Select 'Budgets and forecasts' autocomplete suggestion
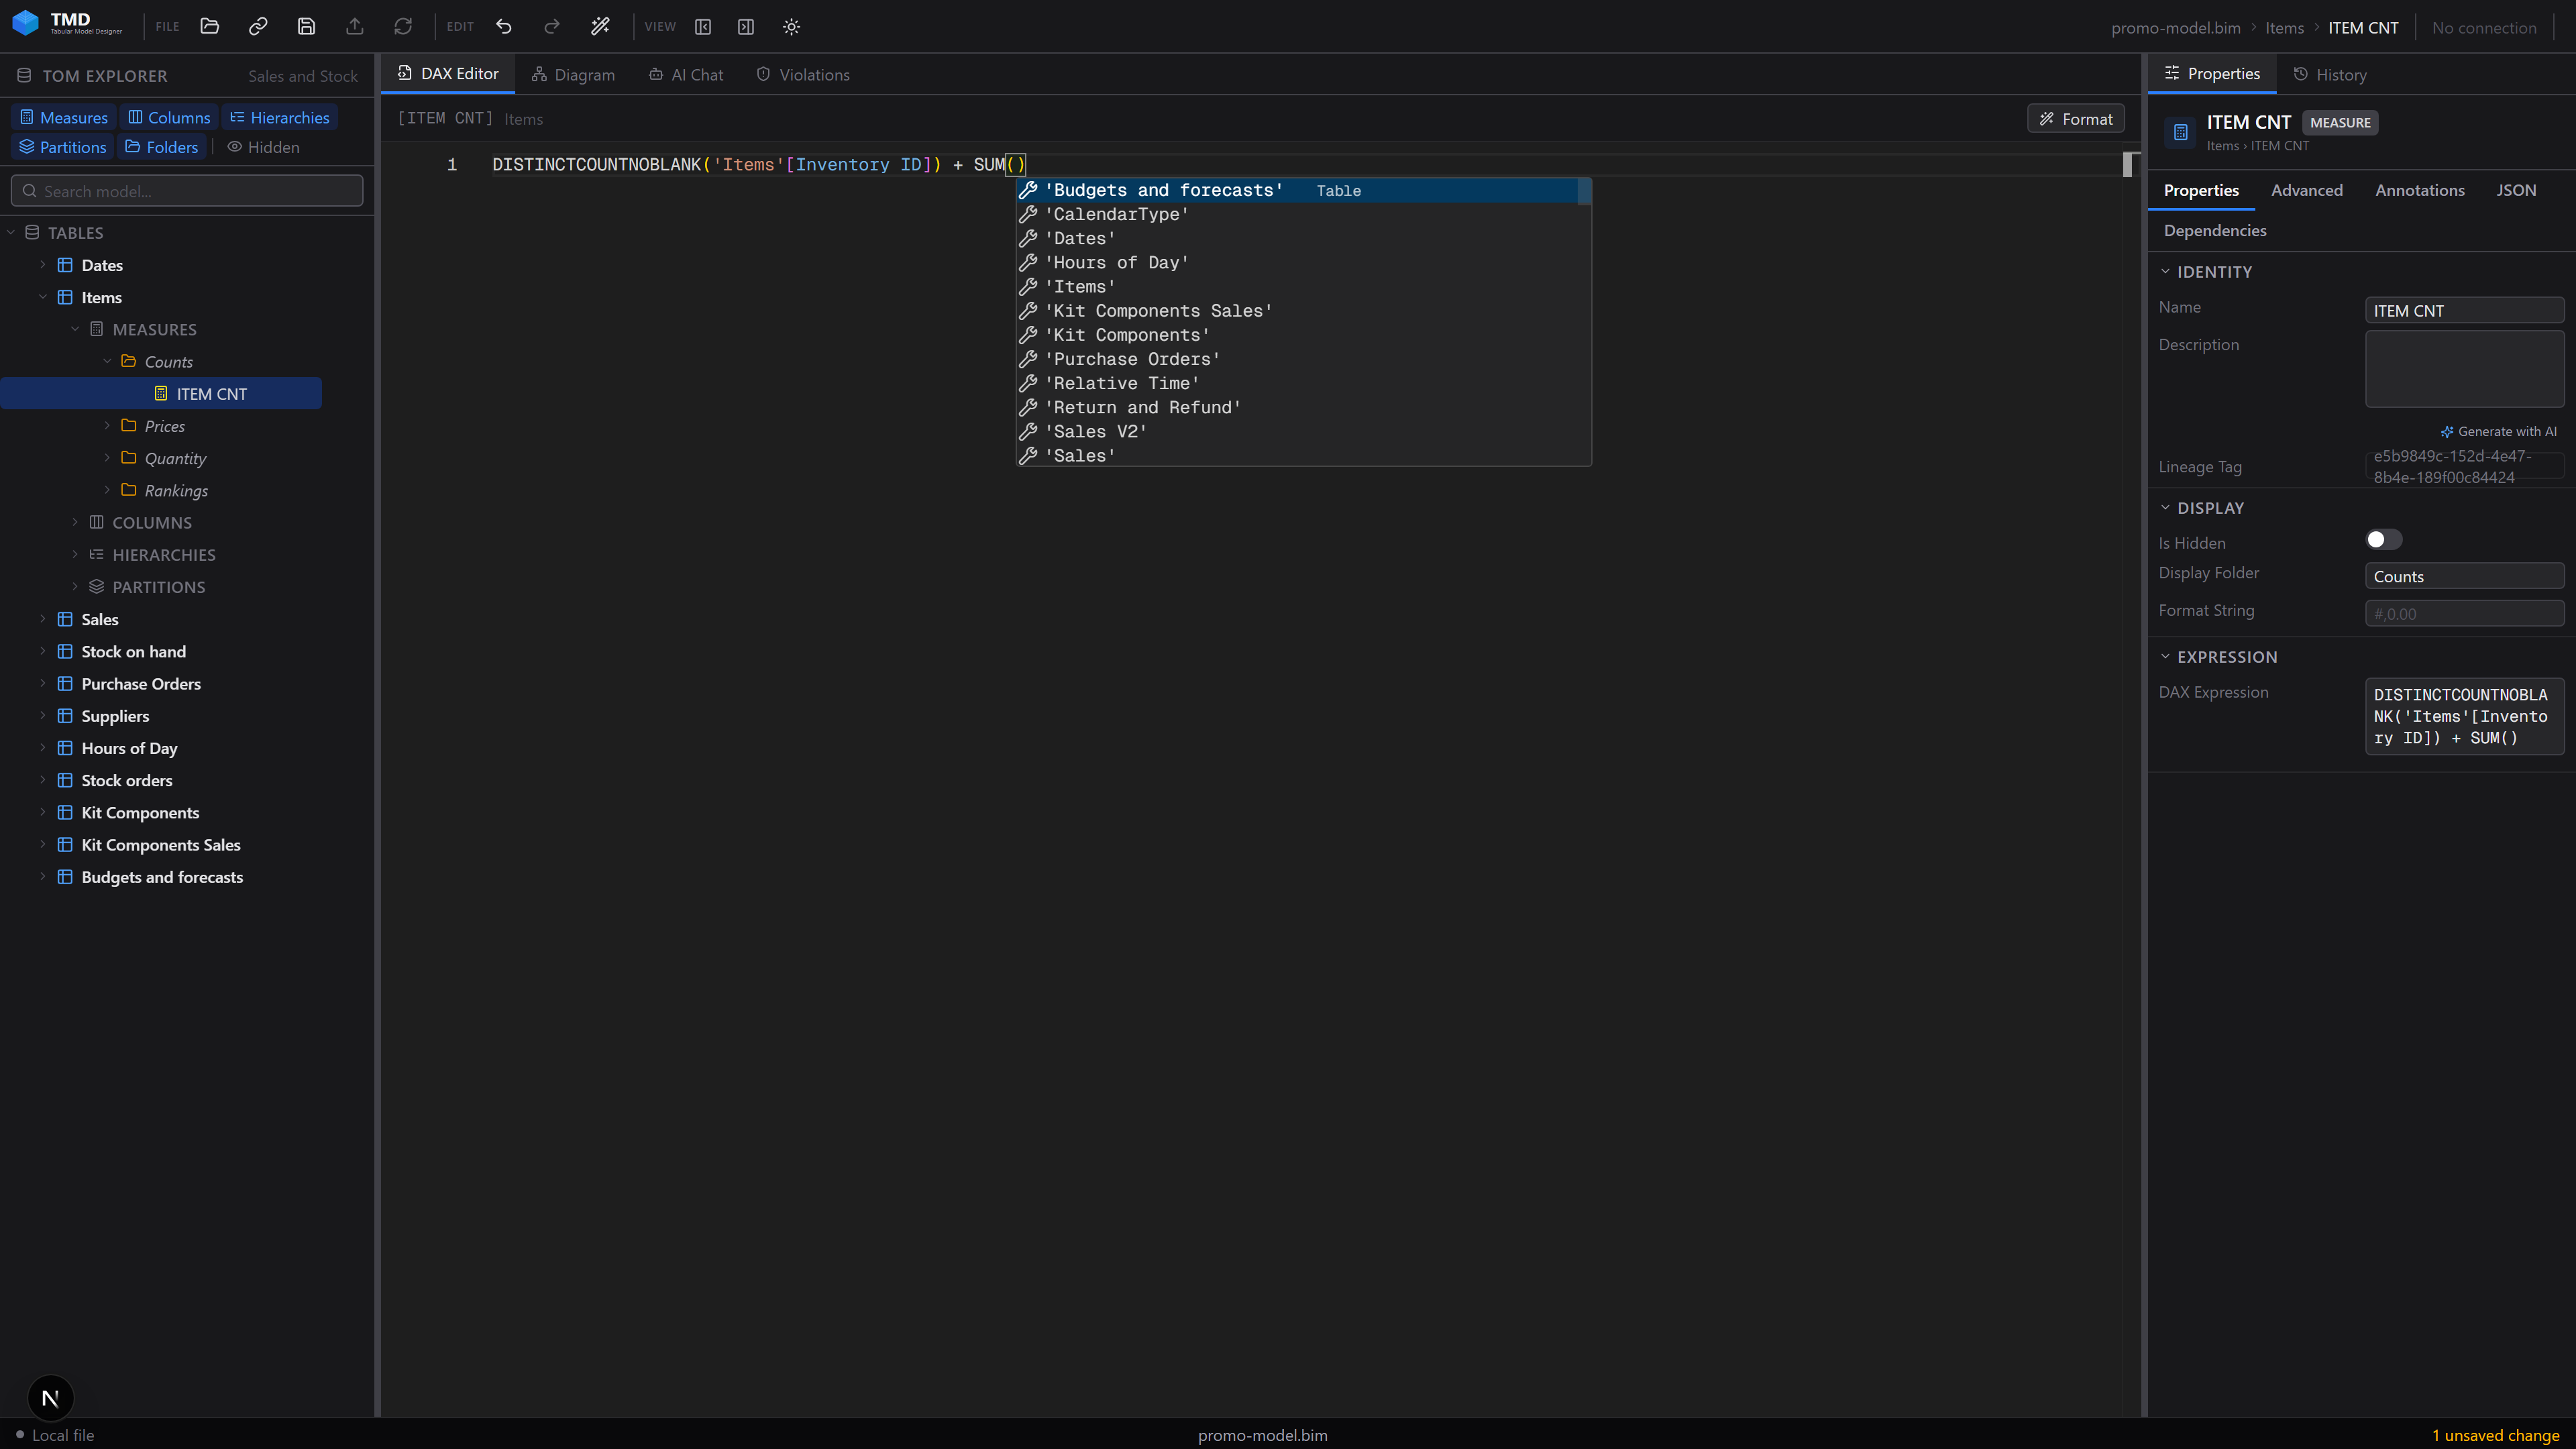Viewport: 2576px width, 1449px height. pyautogui.click(x=1297, y=190)
